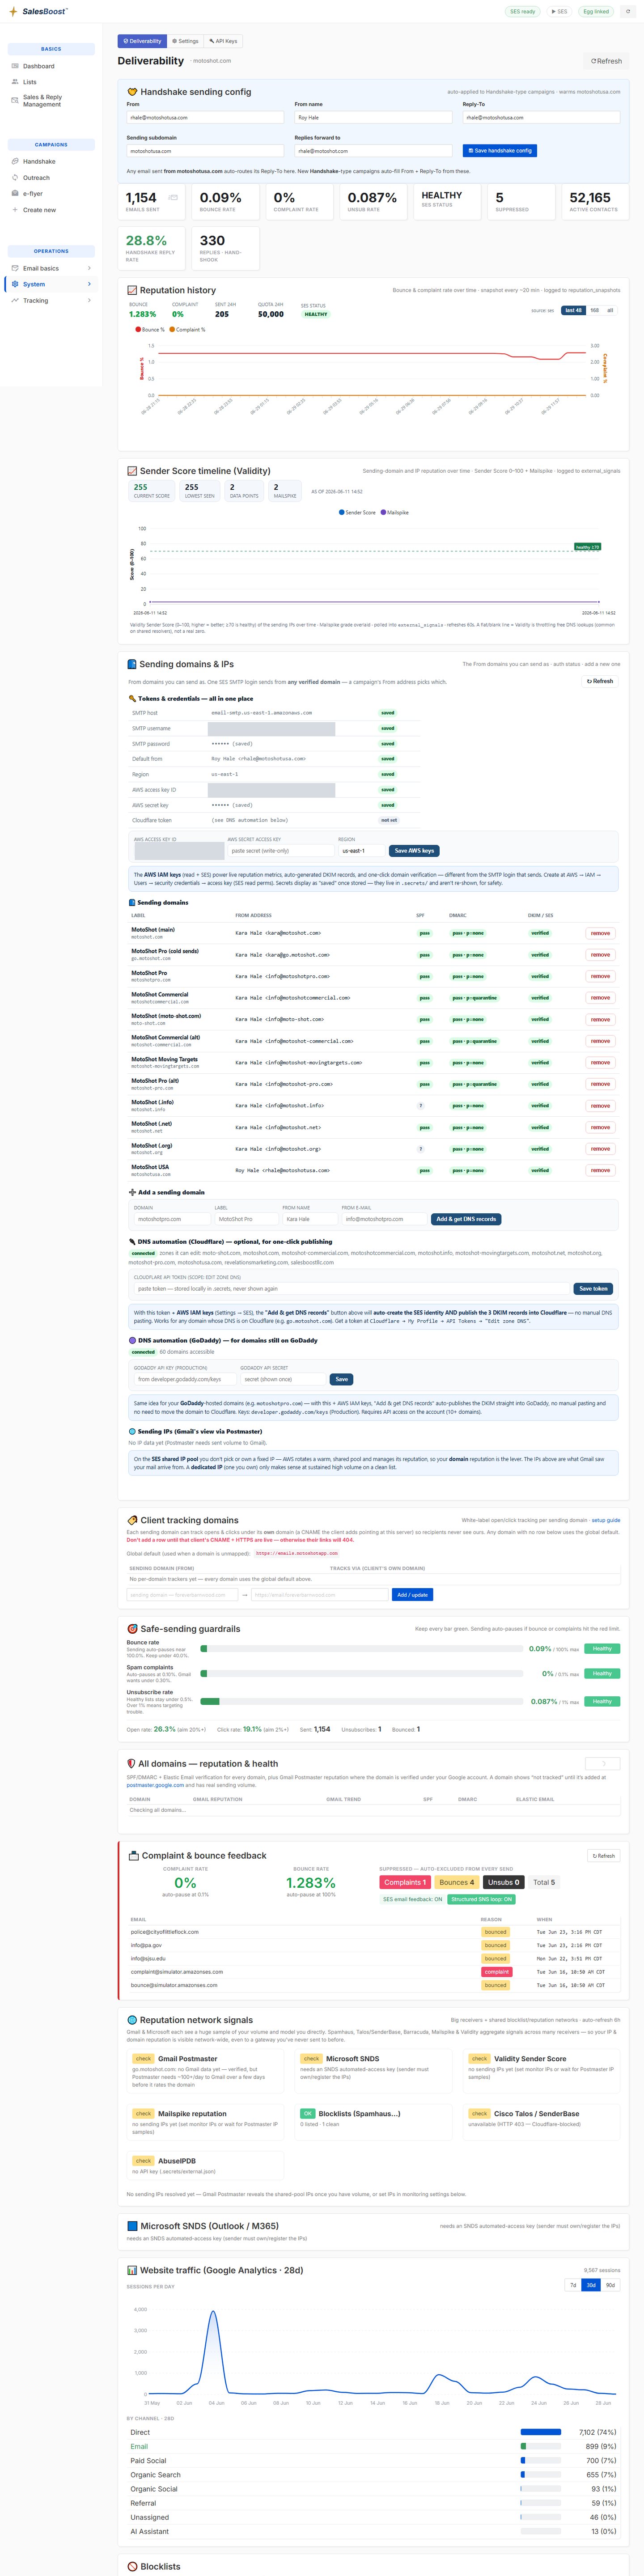Viewport: 644px width, 2576px height.
Task: Click the Tracking chart icon in sidebar
Action: click(x=15, y=300)
